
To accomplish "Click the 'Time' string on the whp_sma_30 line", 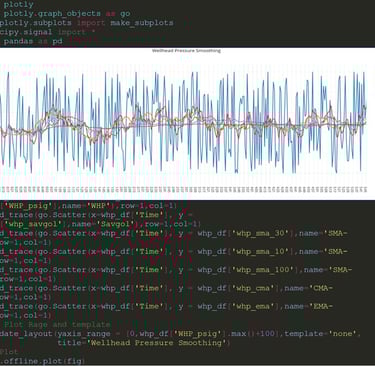I will [149, 233].
